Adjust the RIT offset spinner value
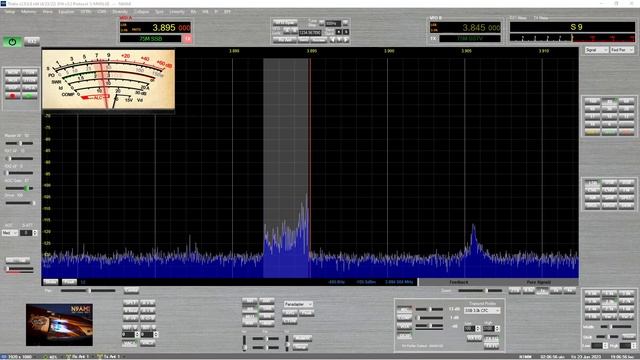 click(x=131, y=334)
